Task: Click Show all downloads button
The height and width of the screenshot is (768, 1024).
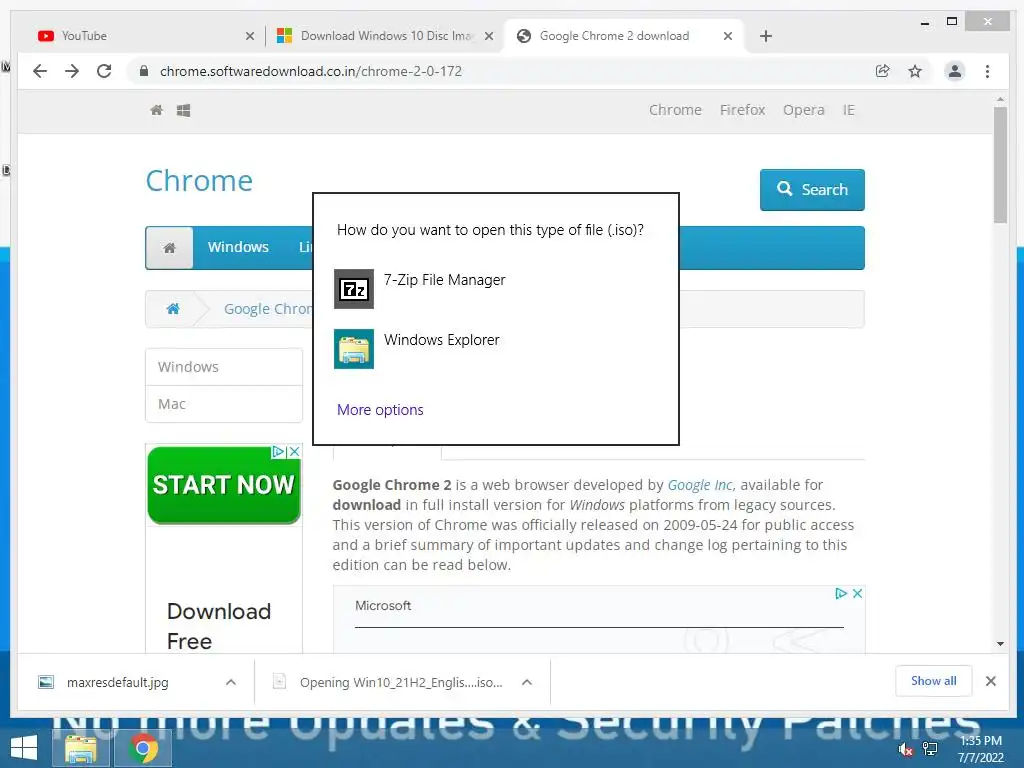Action: (x=933, y=681)
